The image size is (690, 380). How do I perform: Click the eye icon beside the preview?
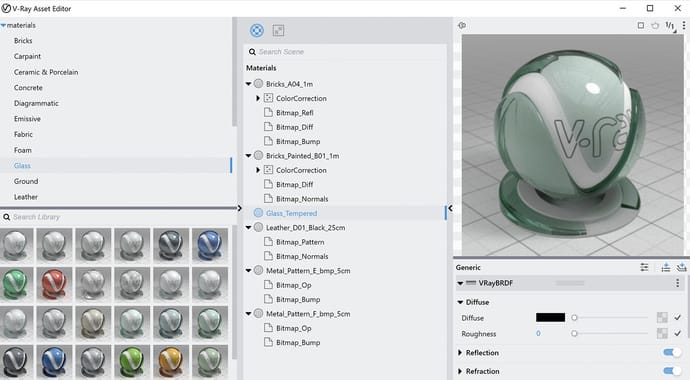pyautogui.click(x=462, y=26)
